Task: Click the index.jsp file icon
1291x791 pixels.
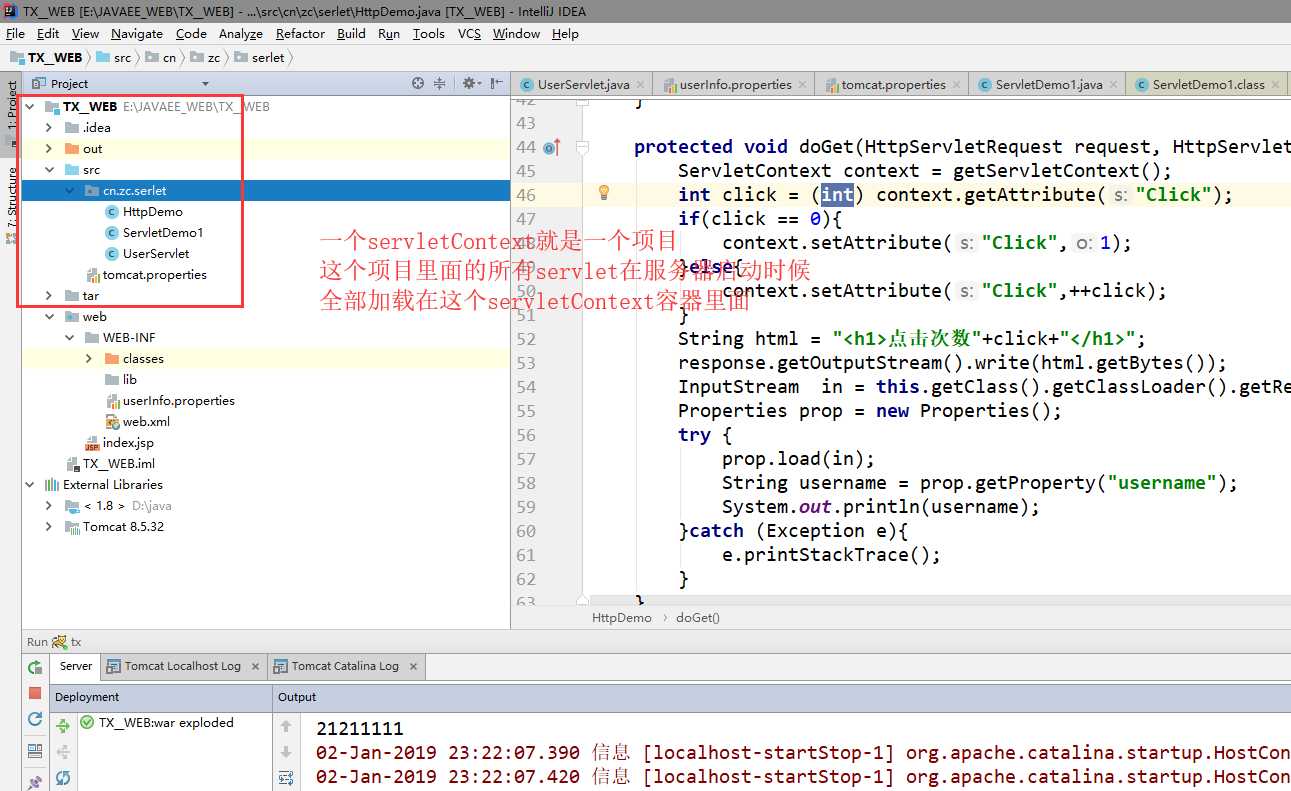Action: (x=92, y=443)
